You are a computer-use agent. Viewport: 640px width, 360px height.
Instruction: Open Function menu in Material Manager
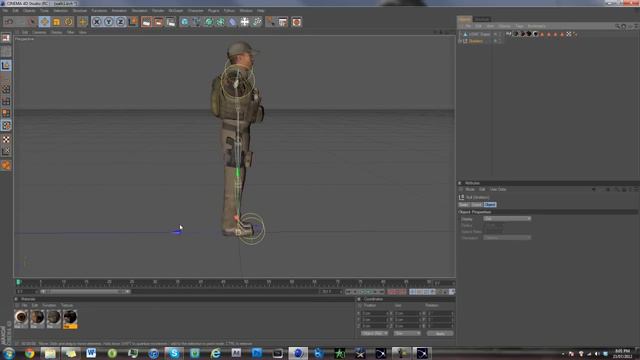tap(49, 305)
